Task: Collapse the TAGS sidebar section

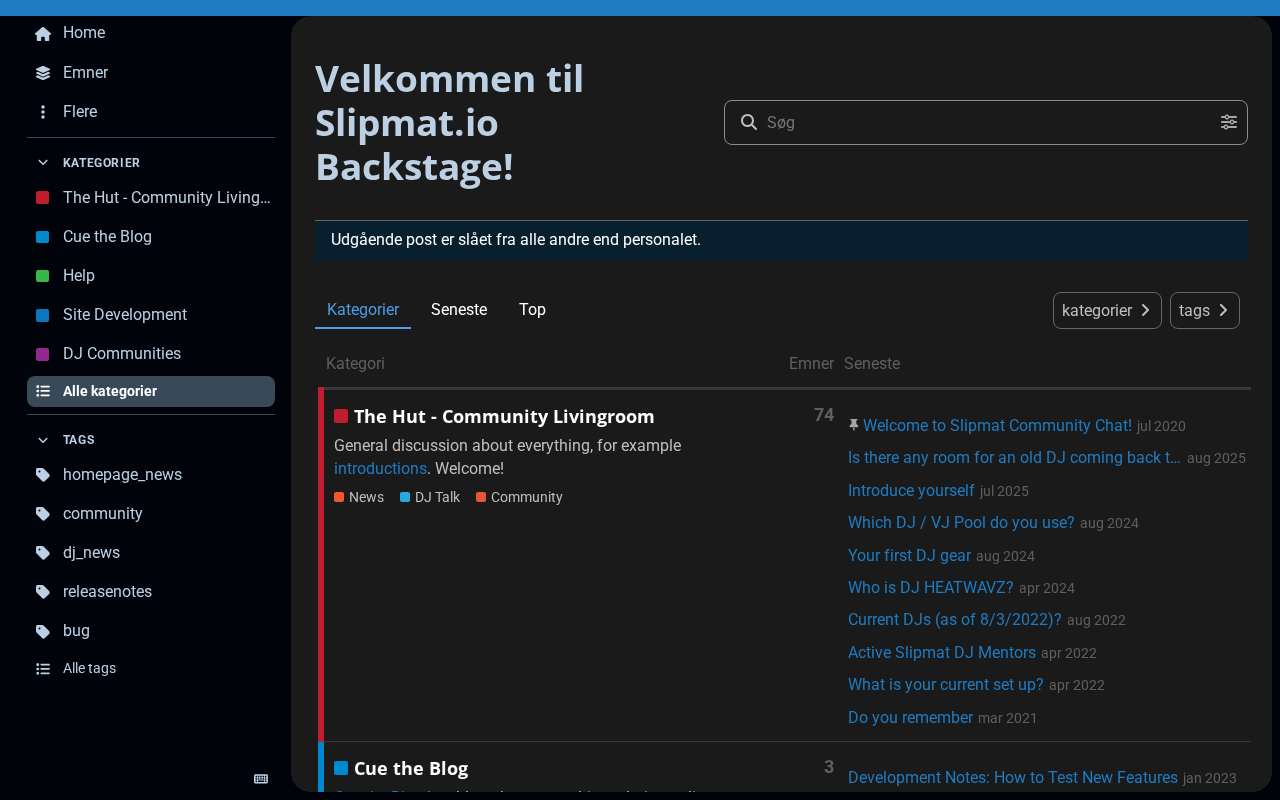Action: pyautogui.click(x=66, y=440)
